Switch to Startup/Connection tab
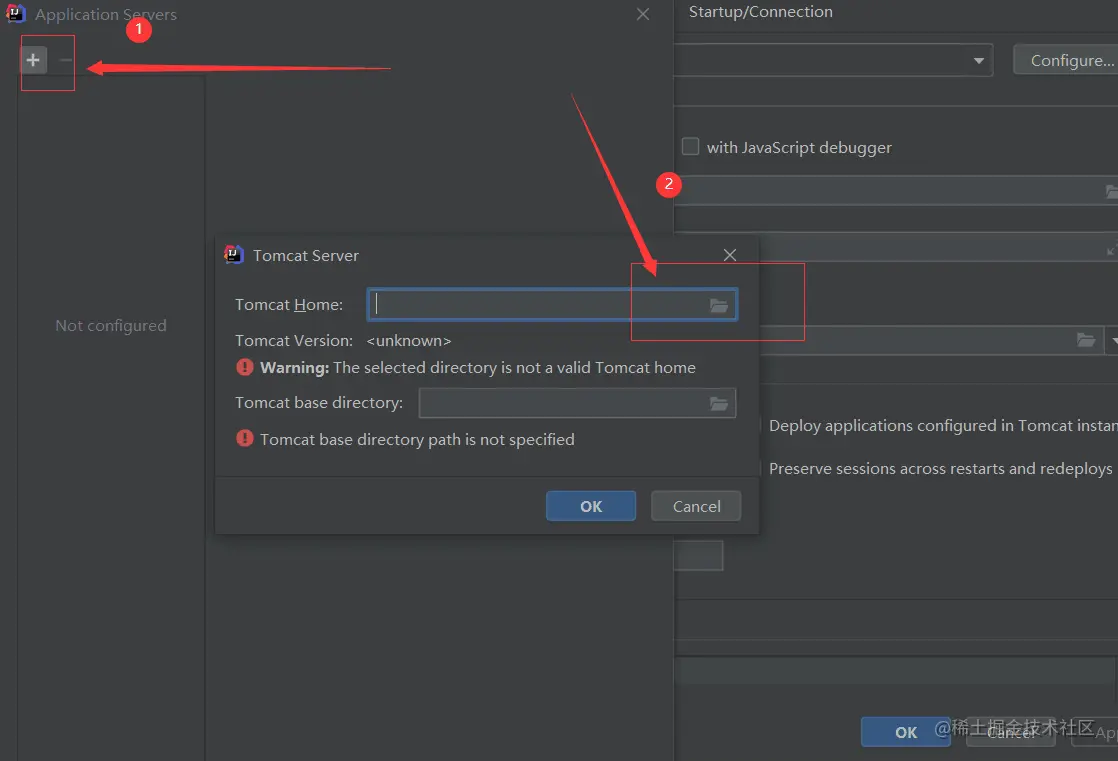This screenshot has height=761, width=1118. coord(760,12)
